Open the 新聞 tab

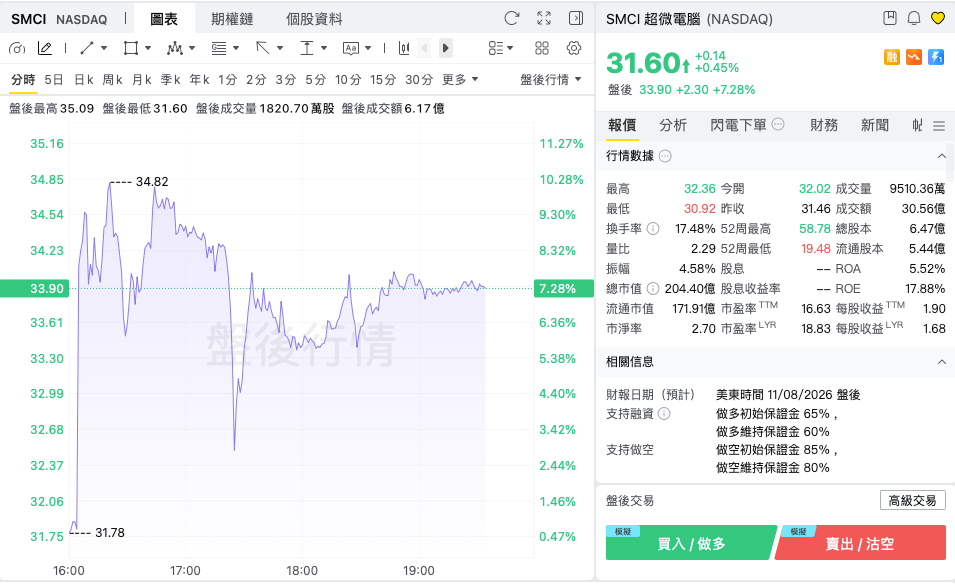point(875,125)
